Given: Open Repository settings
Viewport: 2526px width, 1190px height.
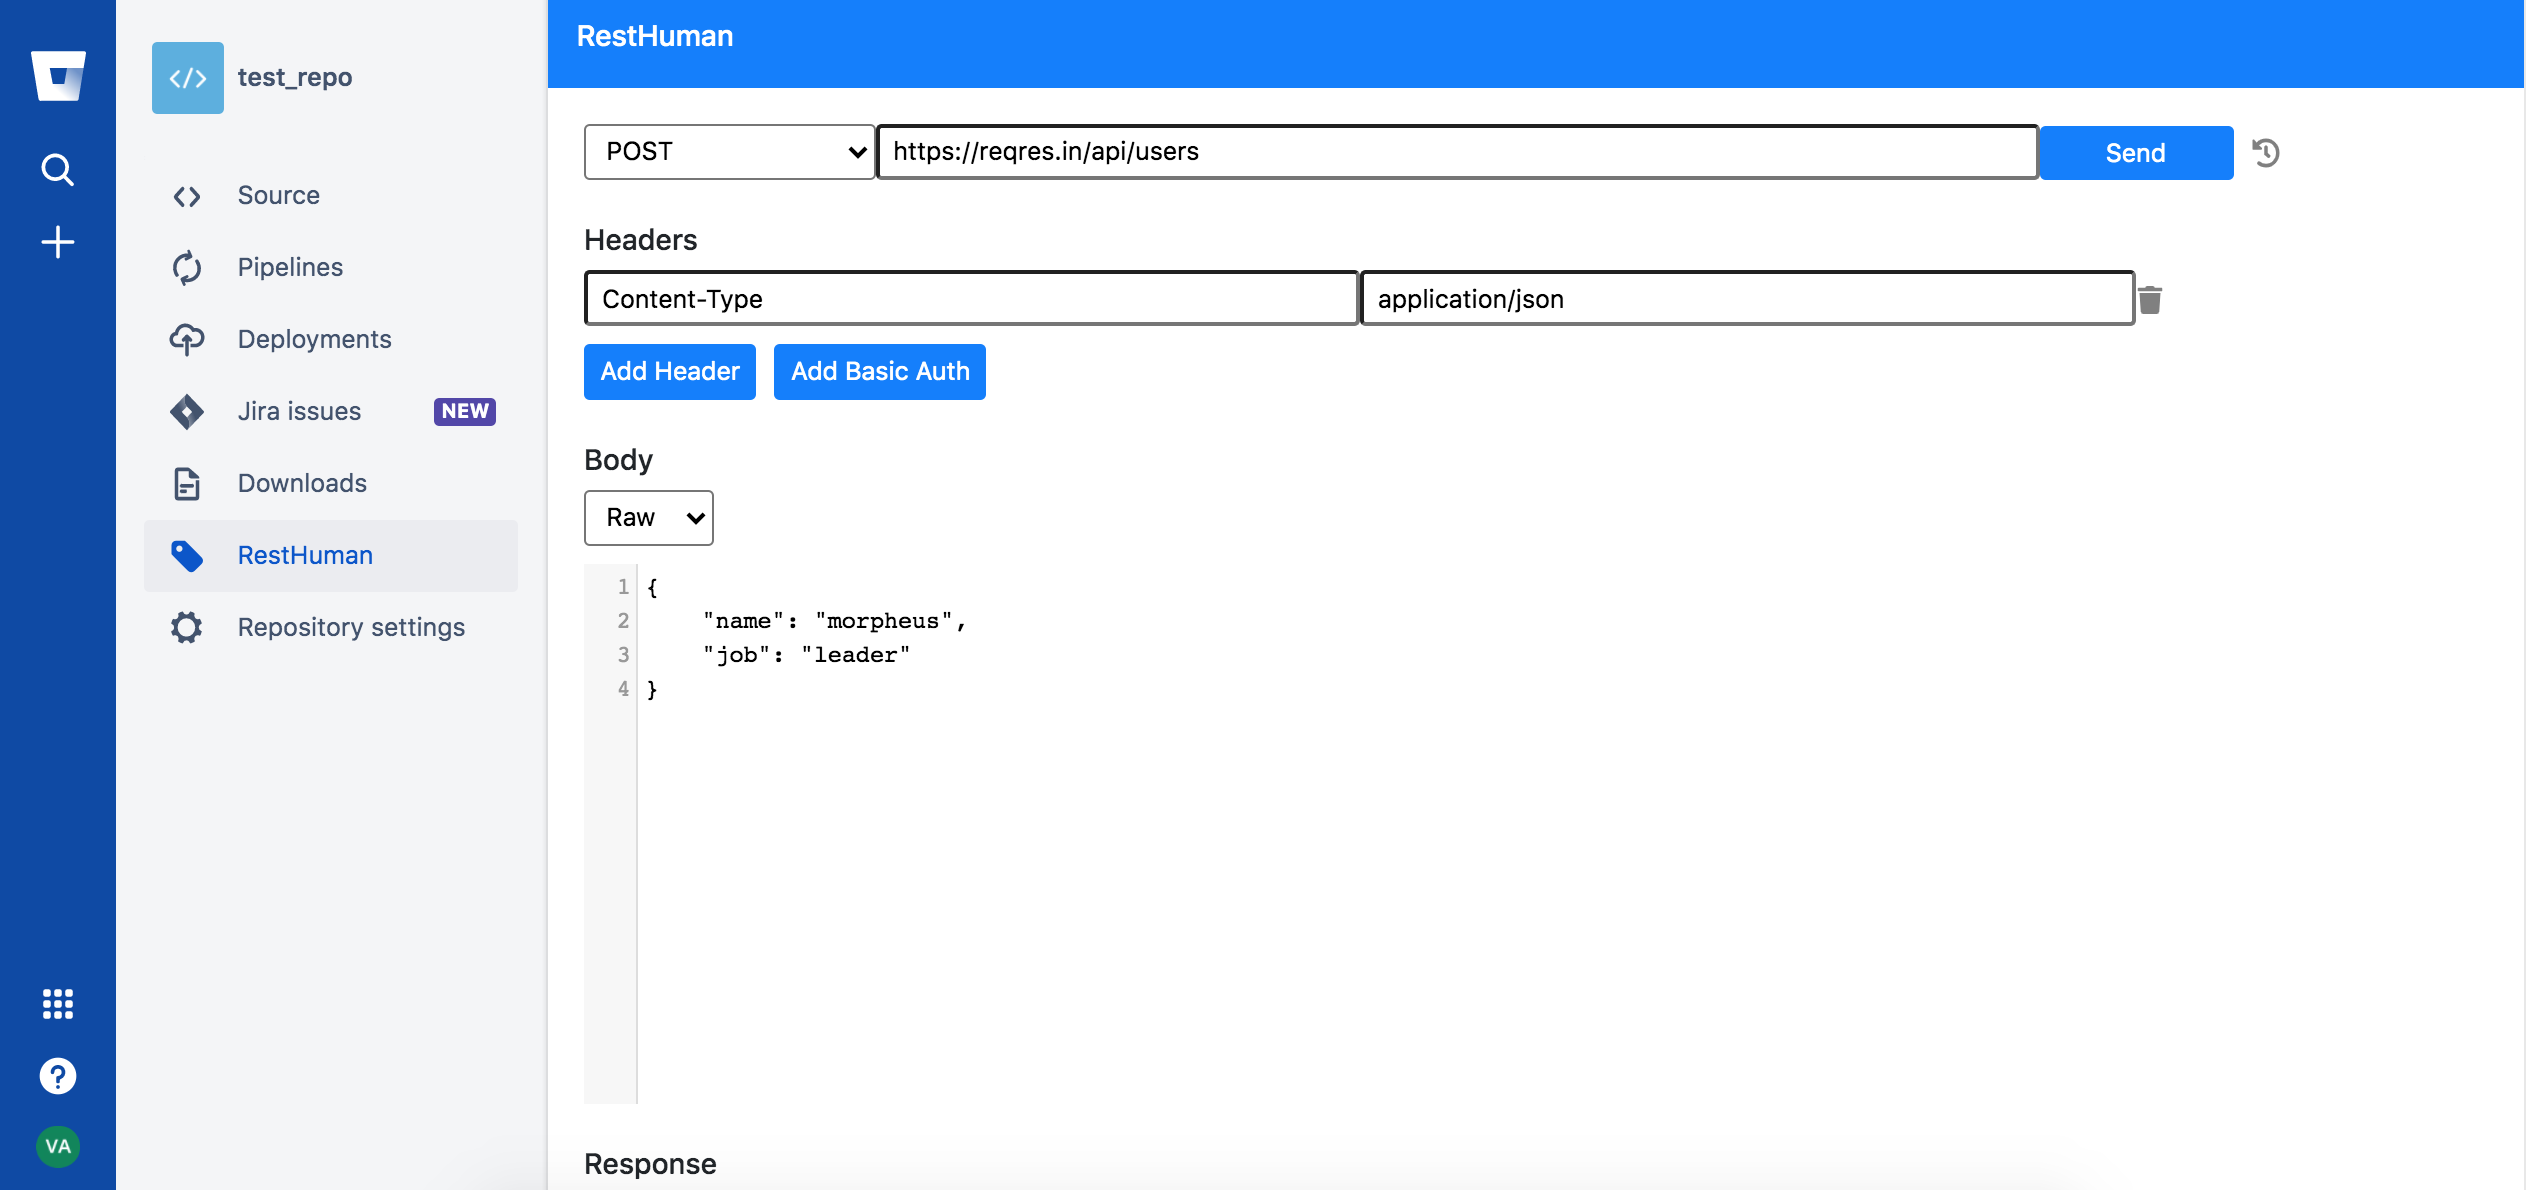Looking at the screenshot, I should click(x=351, y=627).
